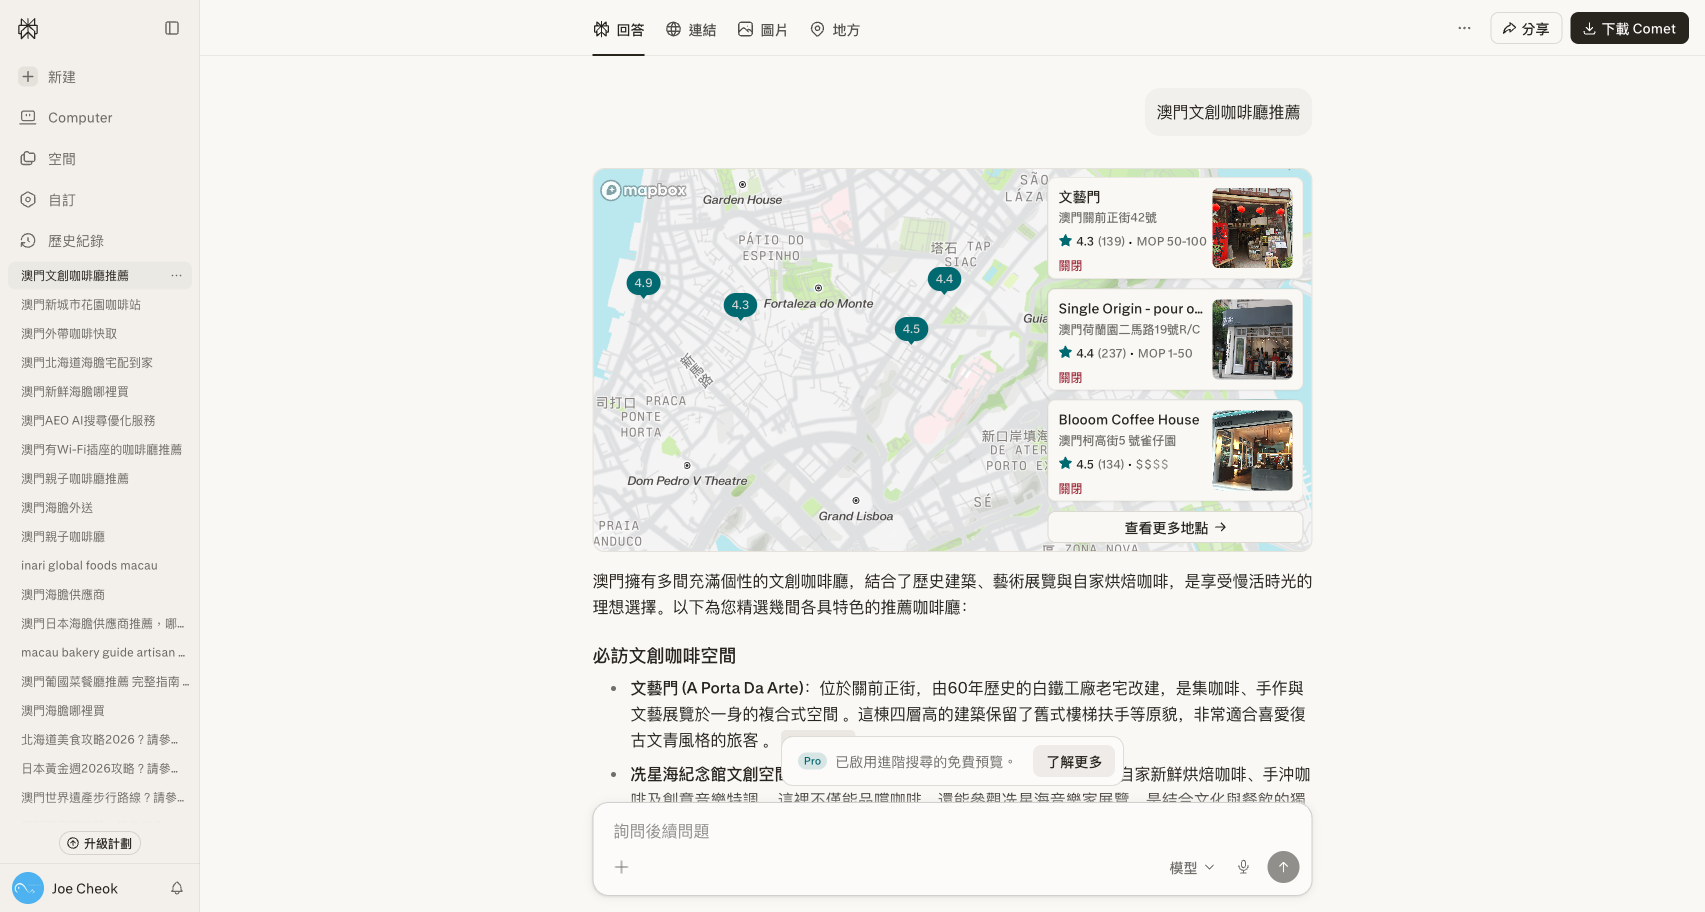Click the 澳門文創咖啡廳推薦 query bubble
Screen dimensions: 1705x912
click(1228, 112)
